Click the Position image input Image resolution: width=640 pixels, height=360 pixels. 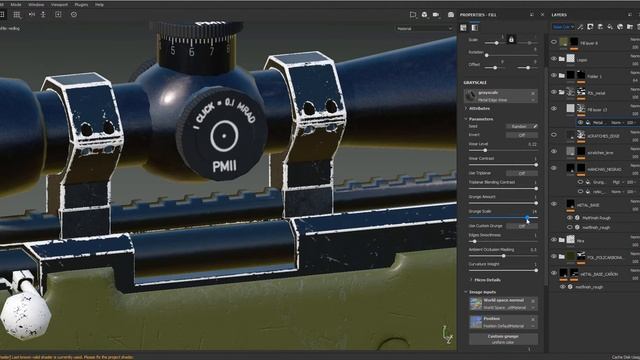pyautogui.click(x=503, y=322)
